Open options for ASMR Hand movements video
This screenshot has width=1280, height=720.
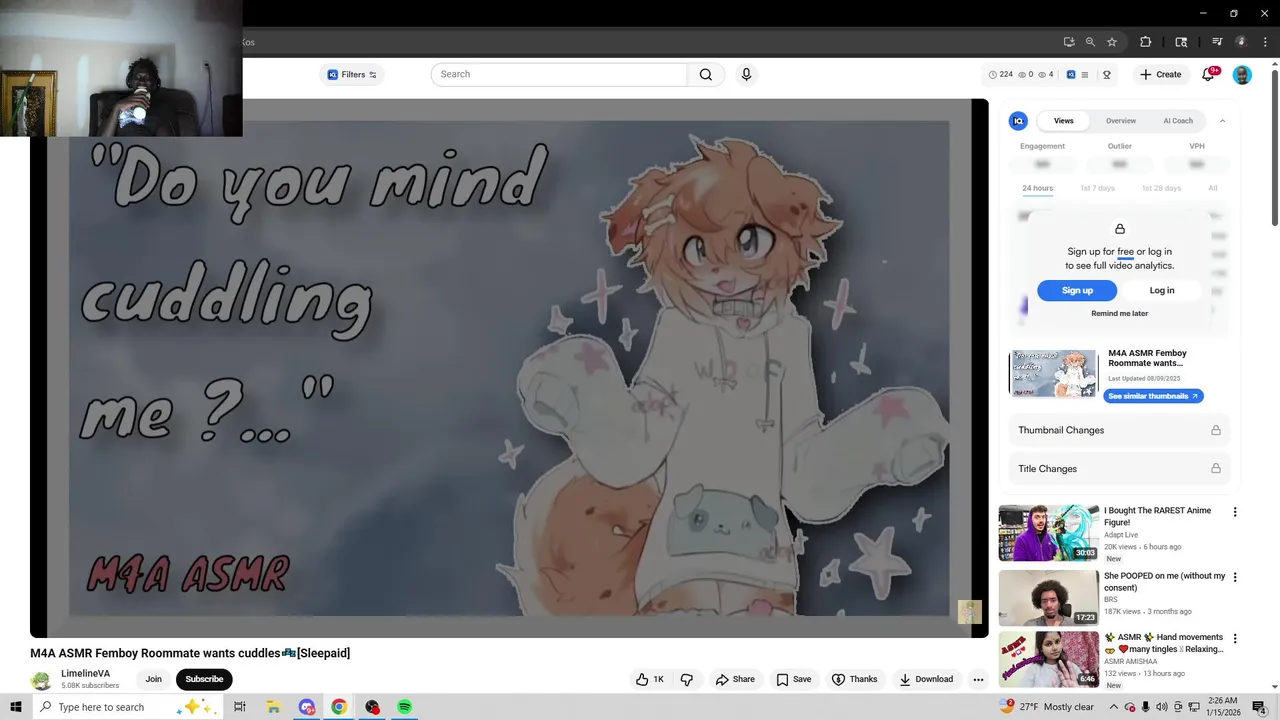[x=1235, y=638]
